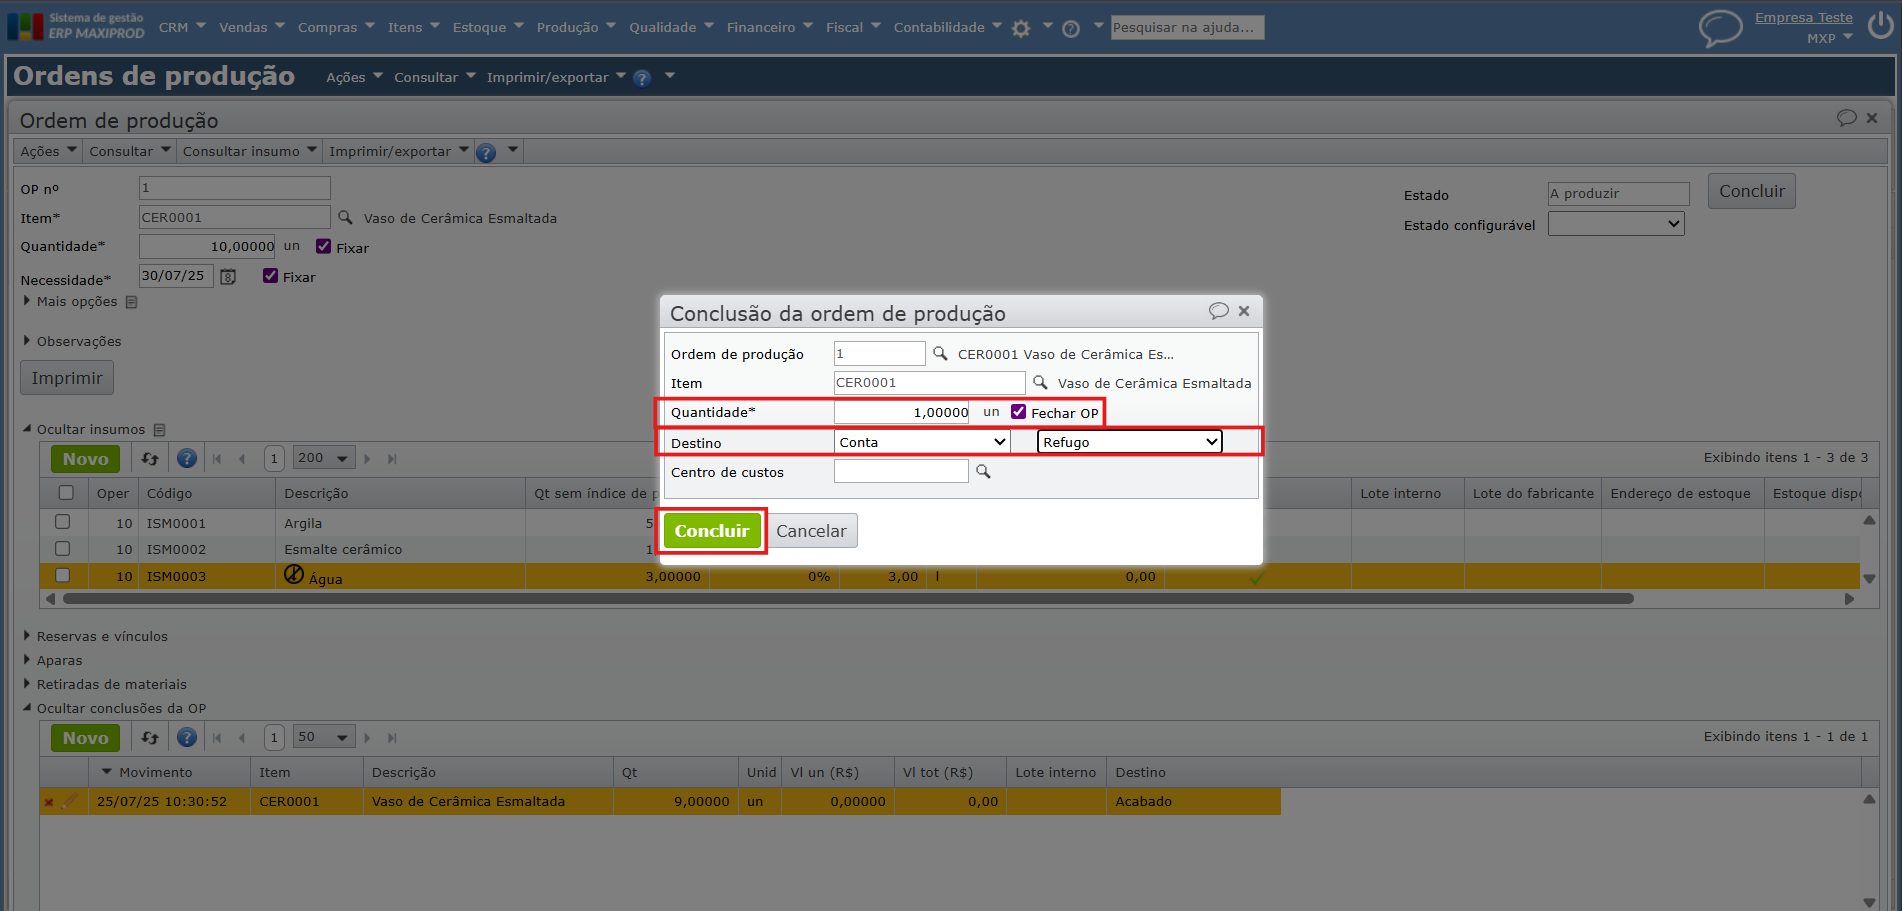Click the power logout icon
The width and height of the screenshot is (1902, 911).
(x=1880, y=25)
